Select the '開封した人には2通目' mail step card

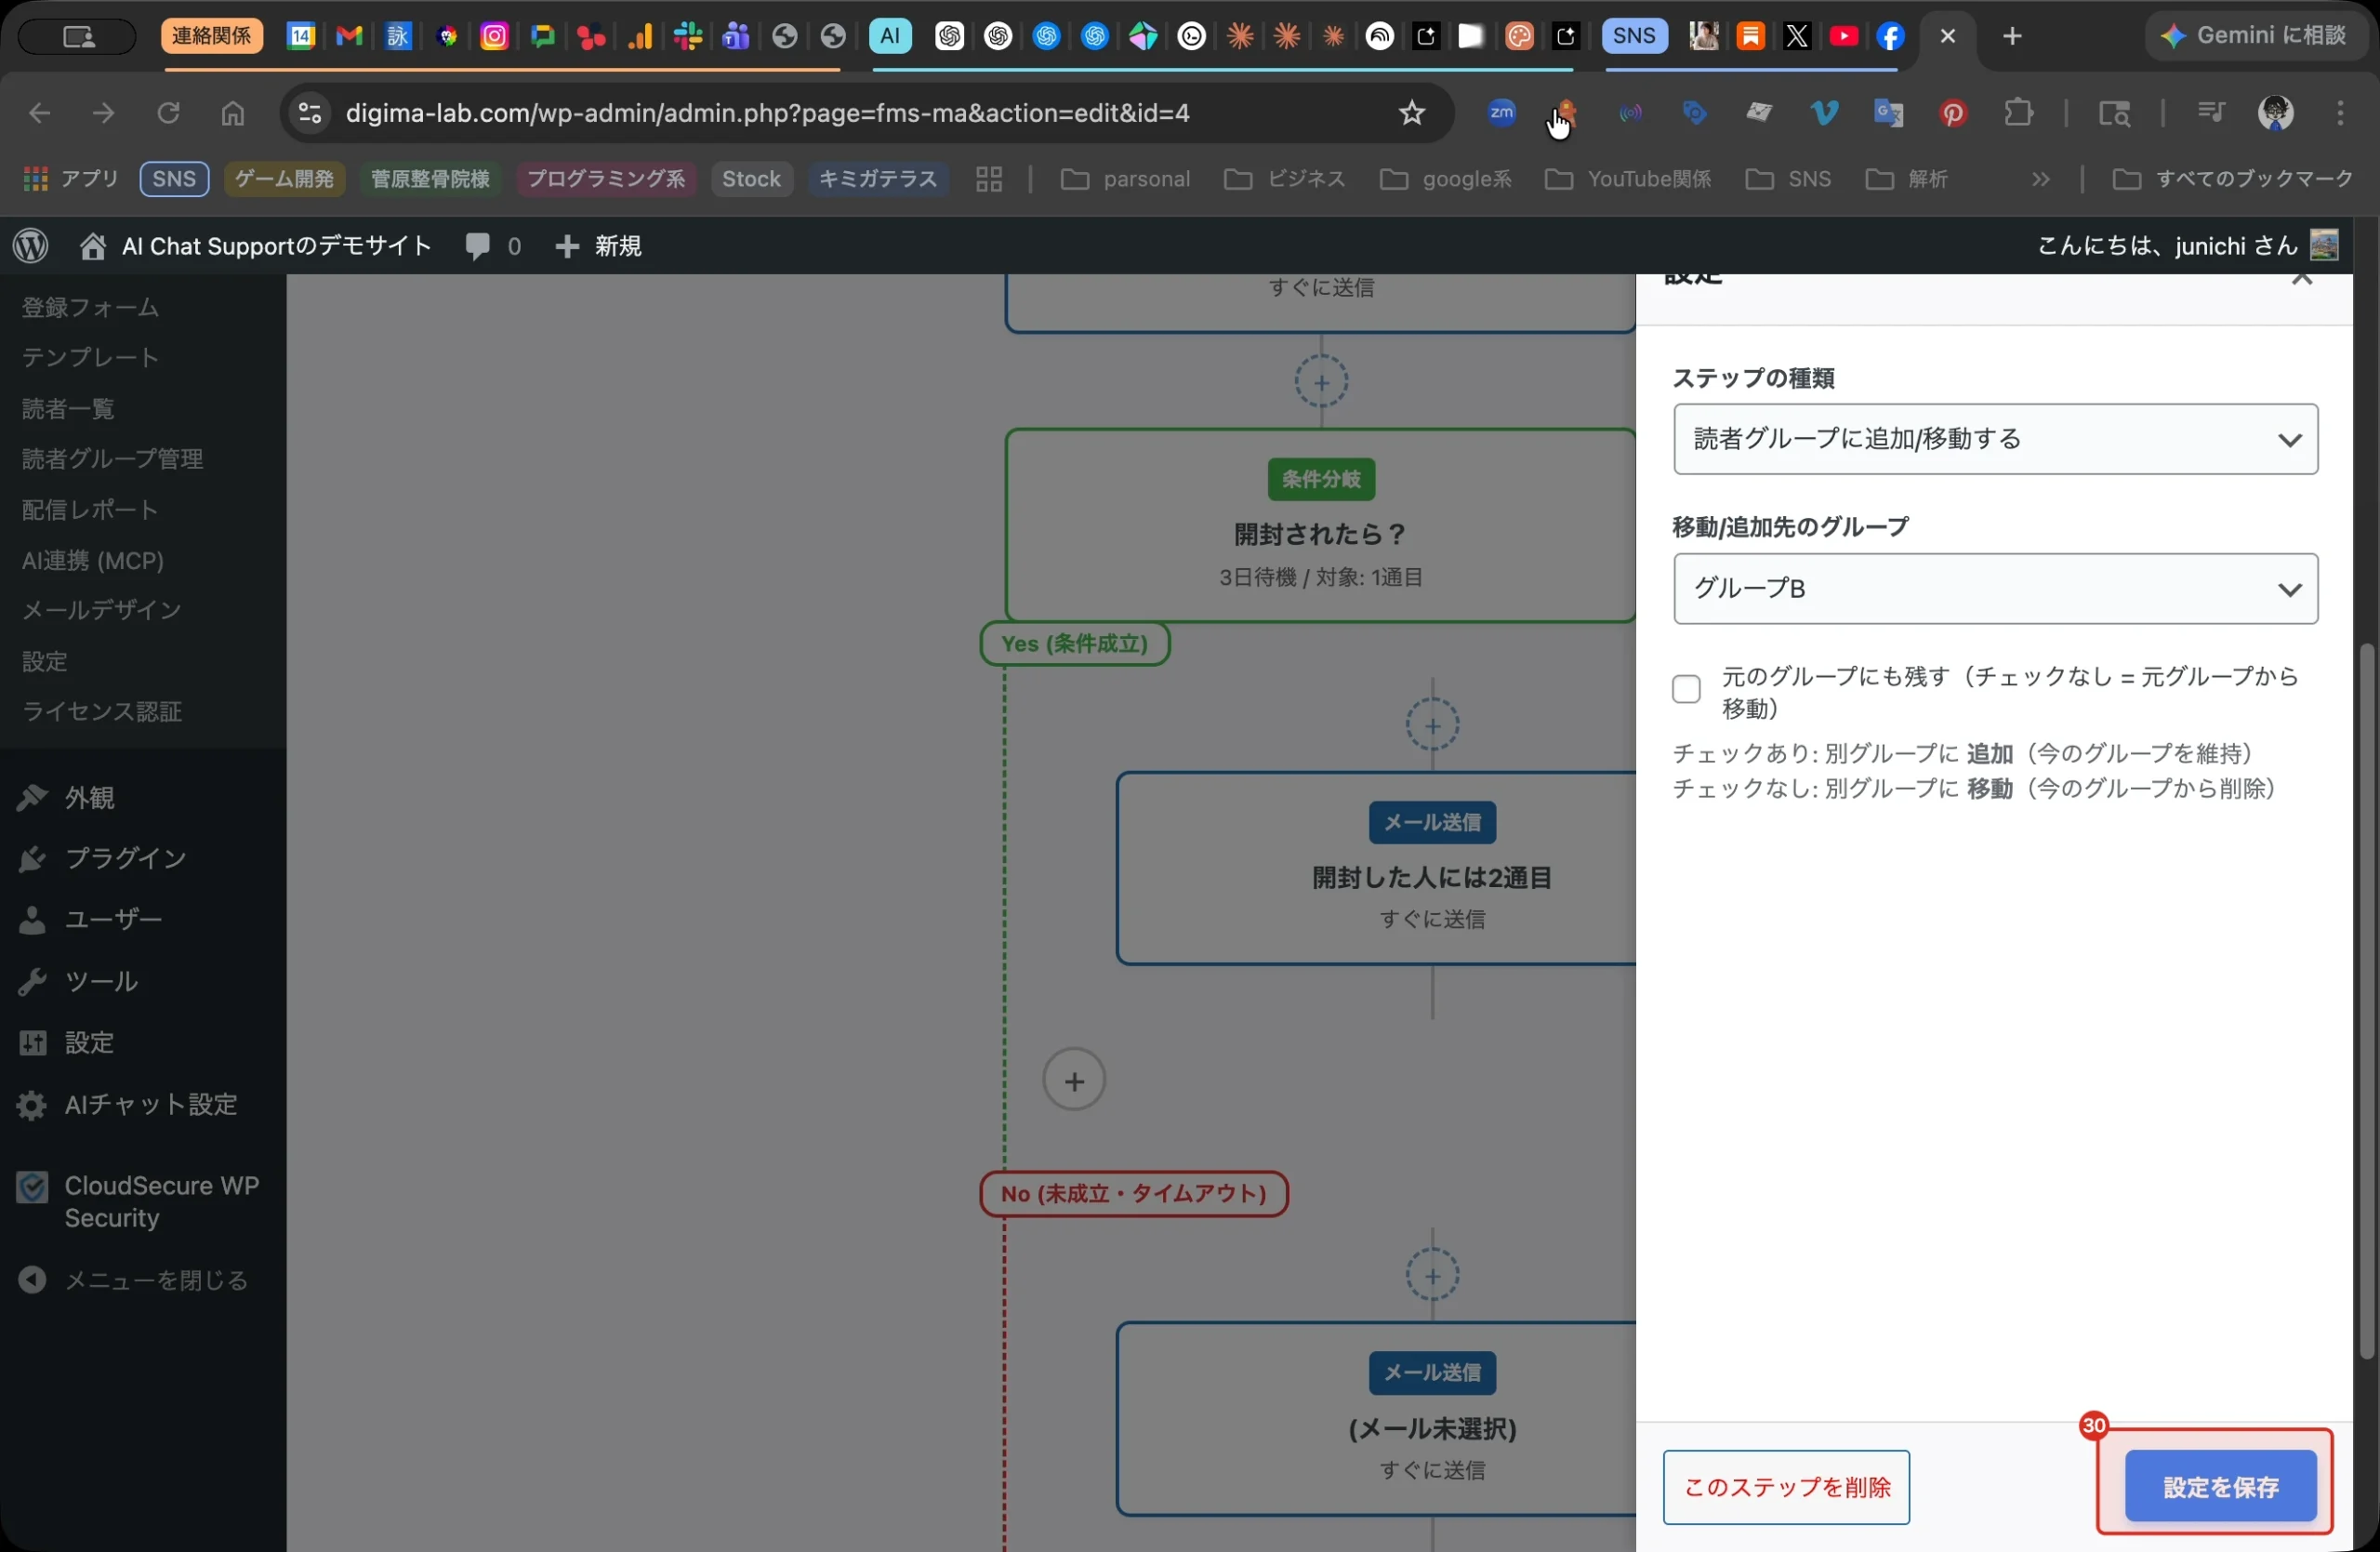1376,869
